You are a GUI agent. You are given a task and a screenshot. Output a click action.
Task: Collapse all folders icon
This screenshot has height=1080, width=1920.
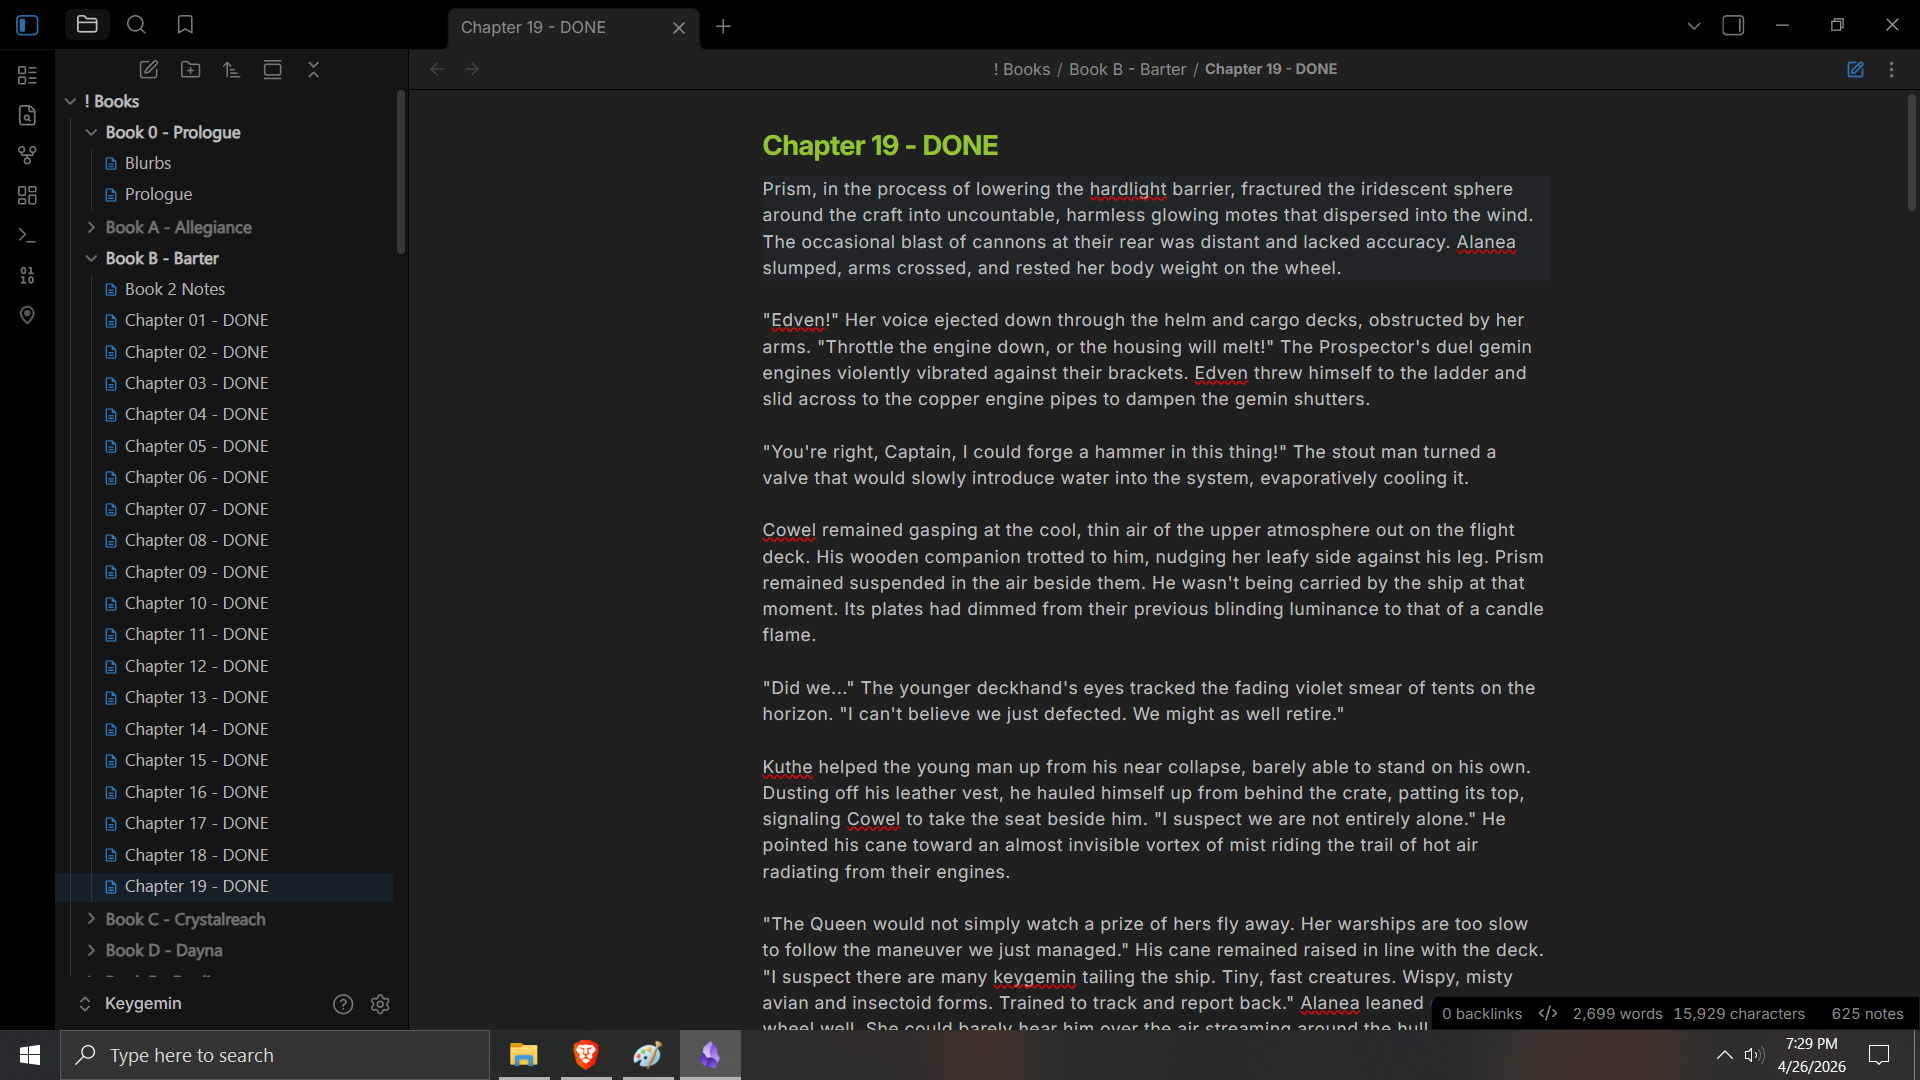coord(313,69)
